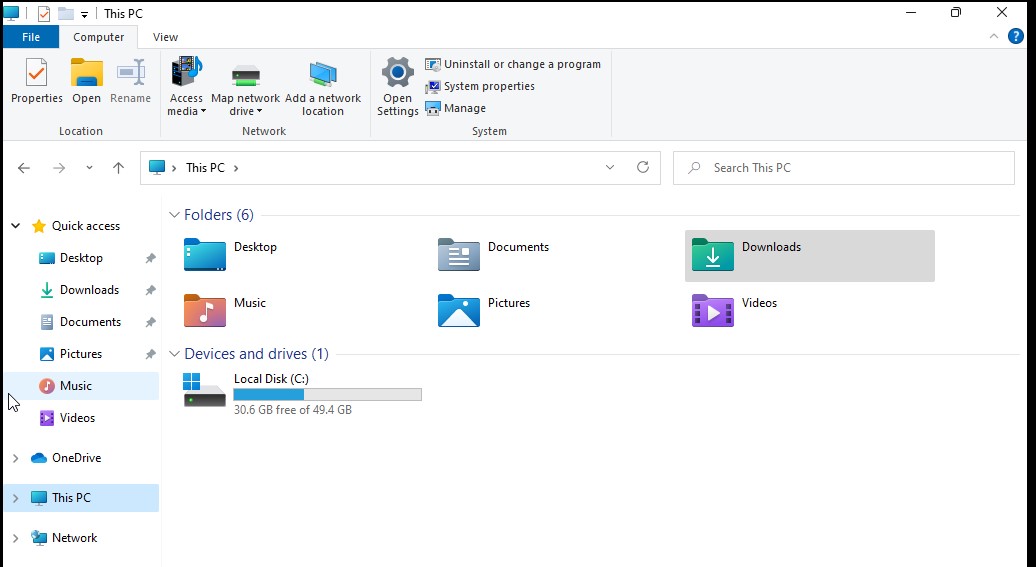Select Desktop under Quick access
Screen dimensions: 1036x567
[81, 258]
